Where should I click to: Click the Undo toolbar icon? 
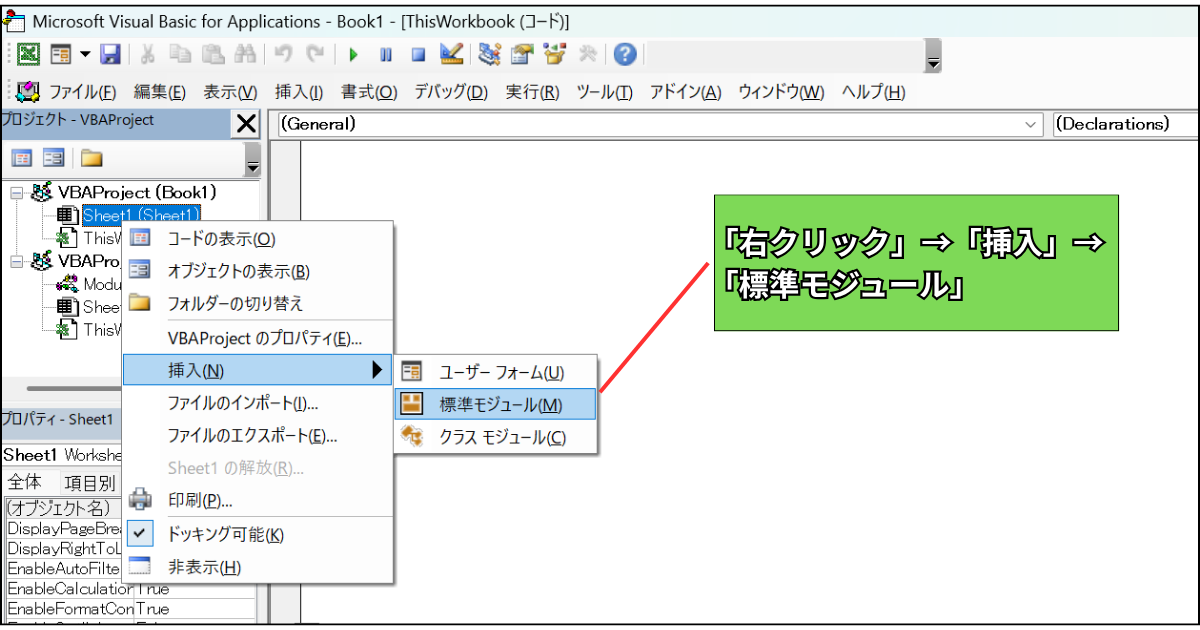point(284,54)
